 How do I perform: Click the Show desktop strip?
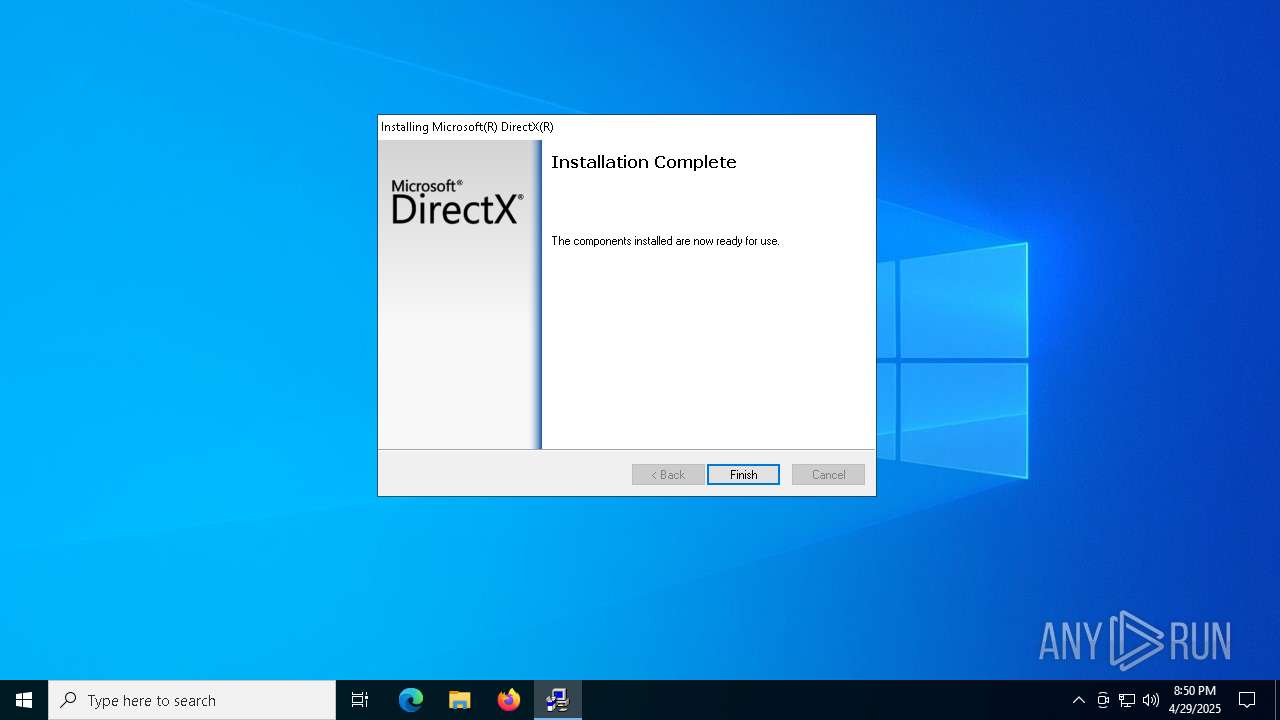point(1277,700)
